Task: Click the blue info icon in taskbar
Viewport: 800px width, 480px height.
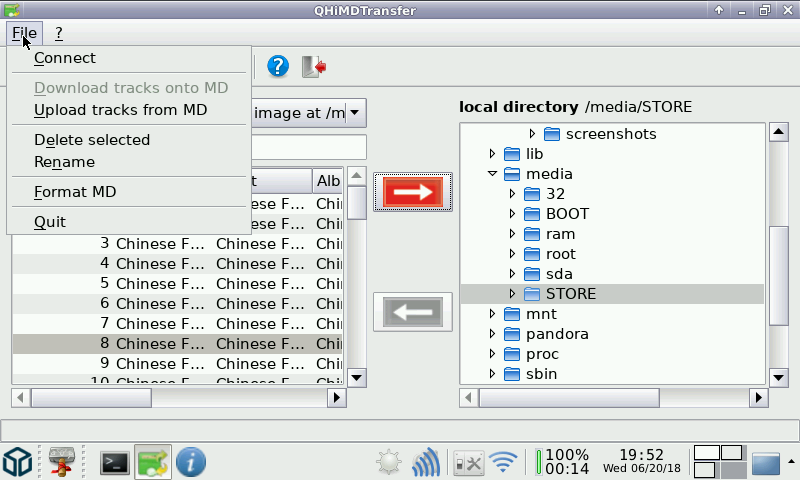Action: (191, 462)
